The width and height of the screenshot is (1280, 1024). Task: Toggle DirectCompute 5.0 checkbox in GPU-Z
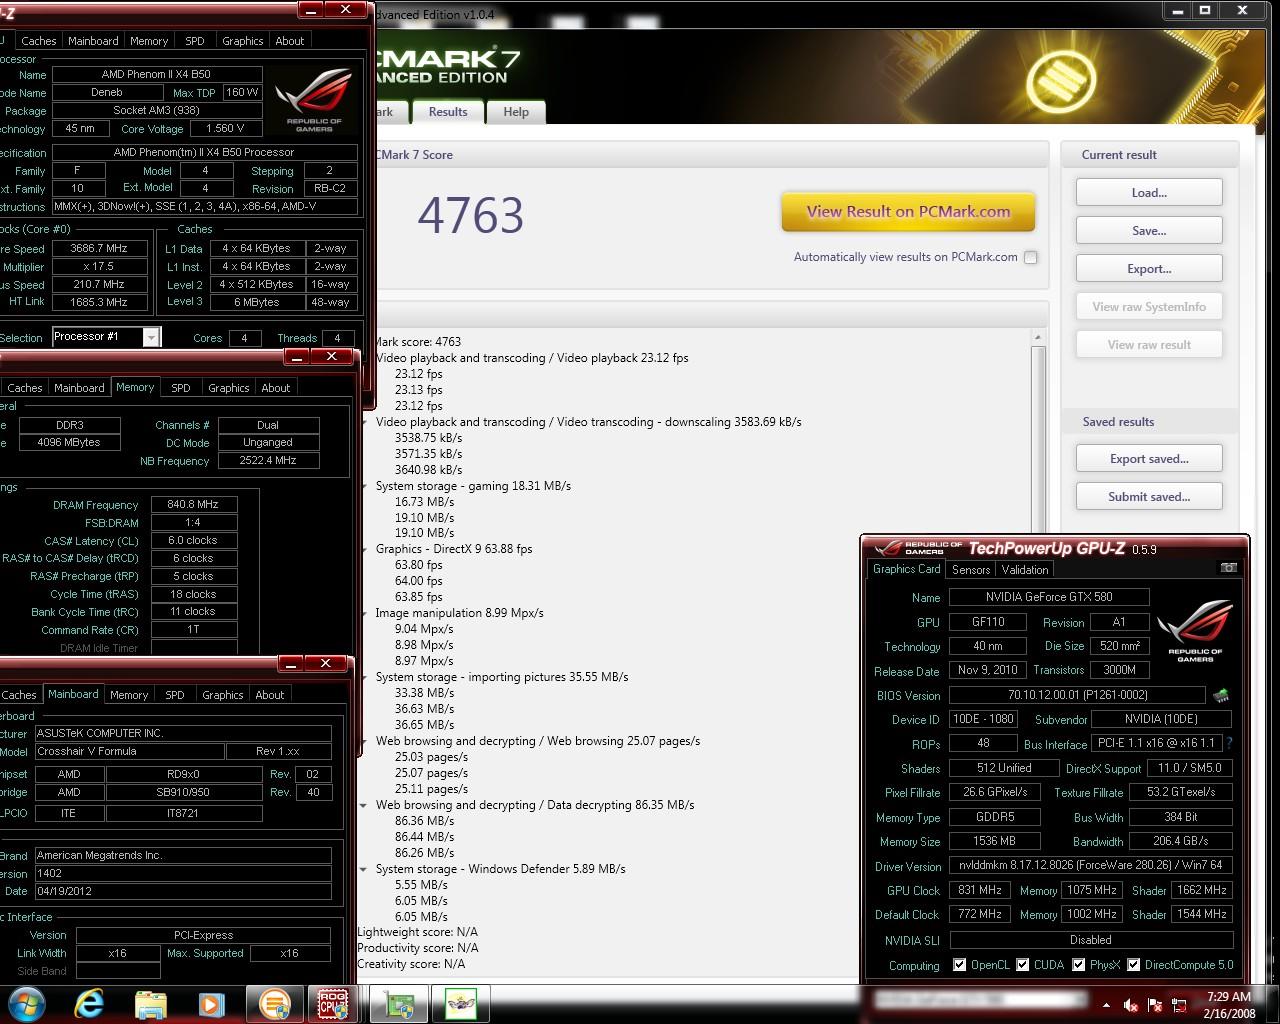point(1134,965)
